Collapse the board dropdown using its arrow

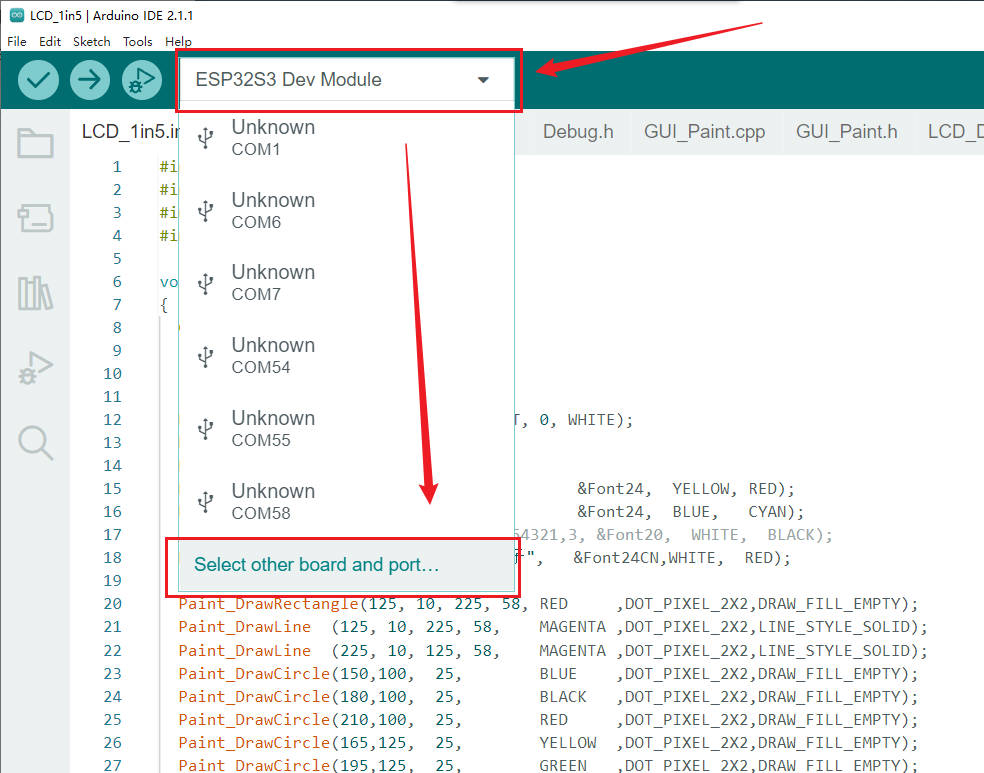point(483,80)
